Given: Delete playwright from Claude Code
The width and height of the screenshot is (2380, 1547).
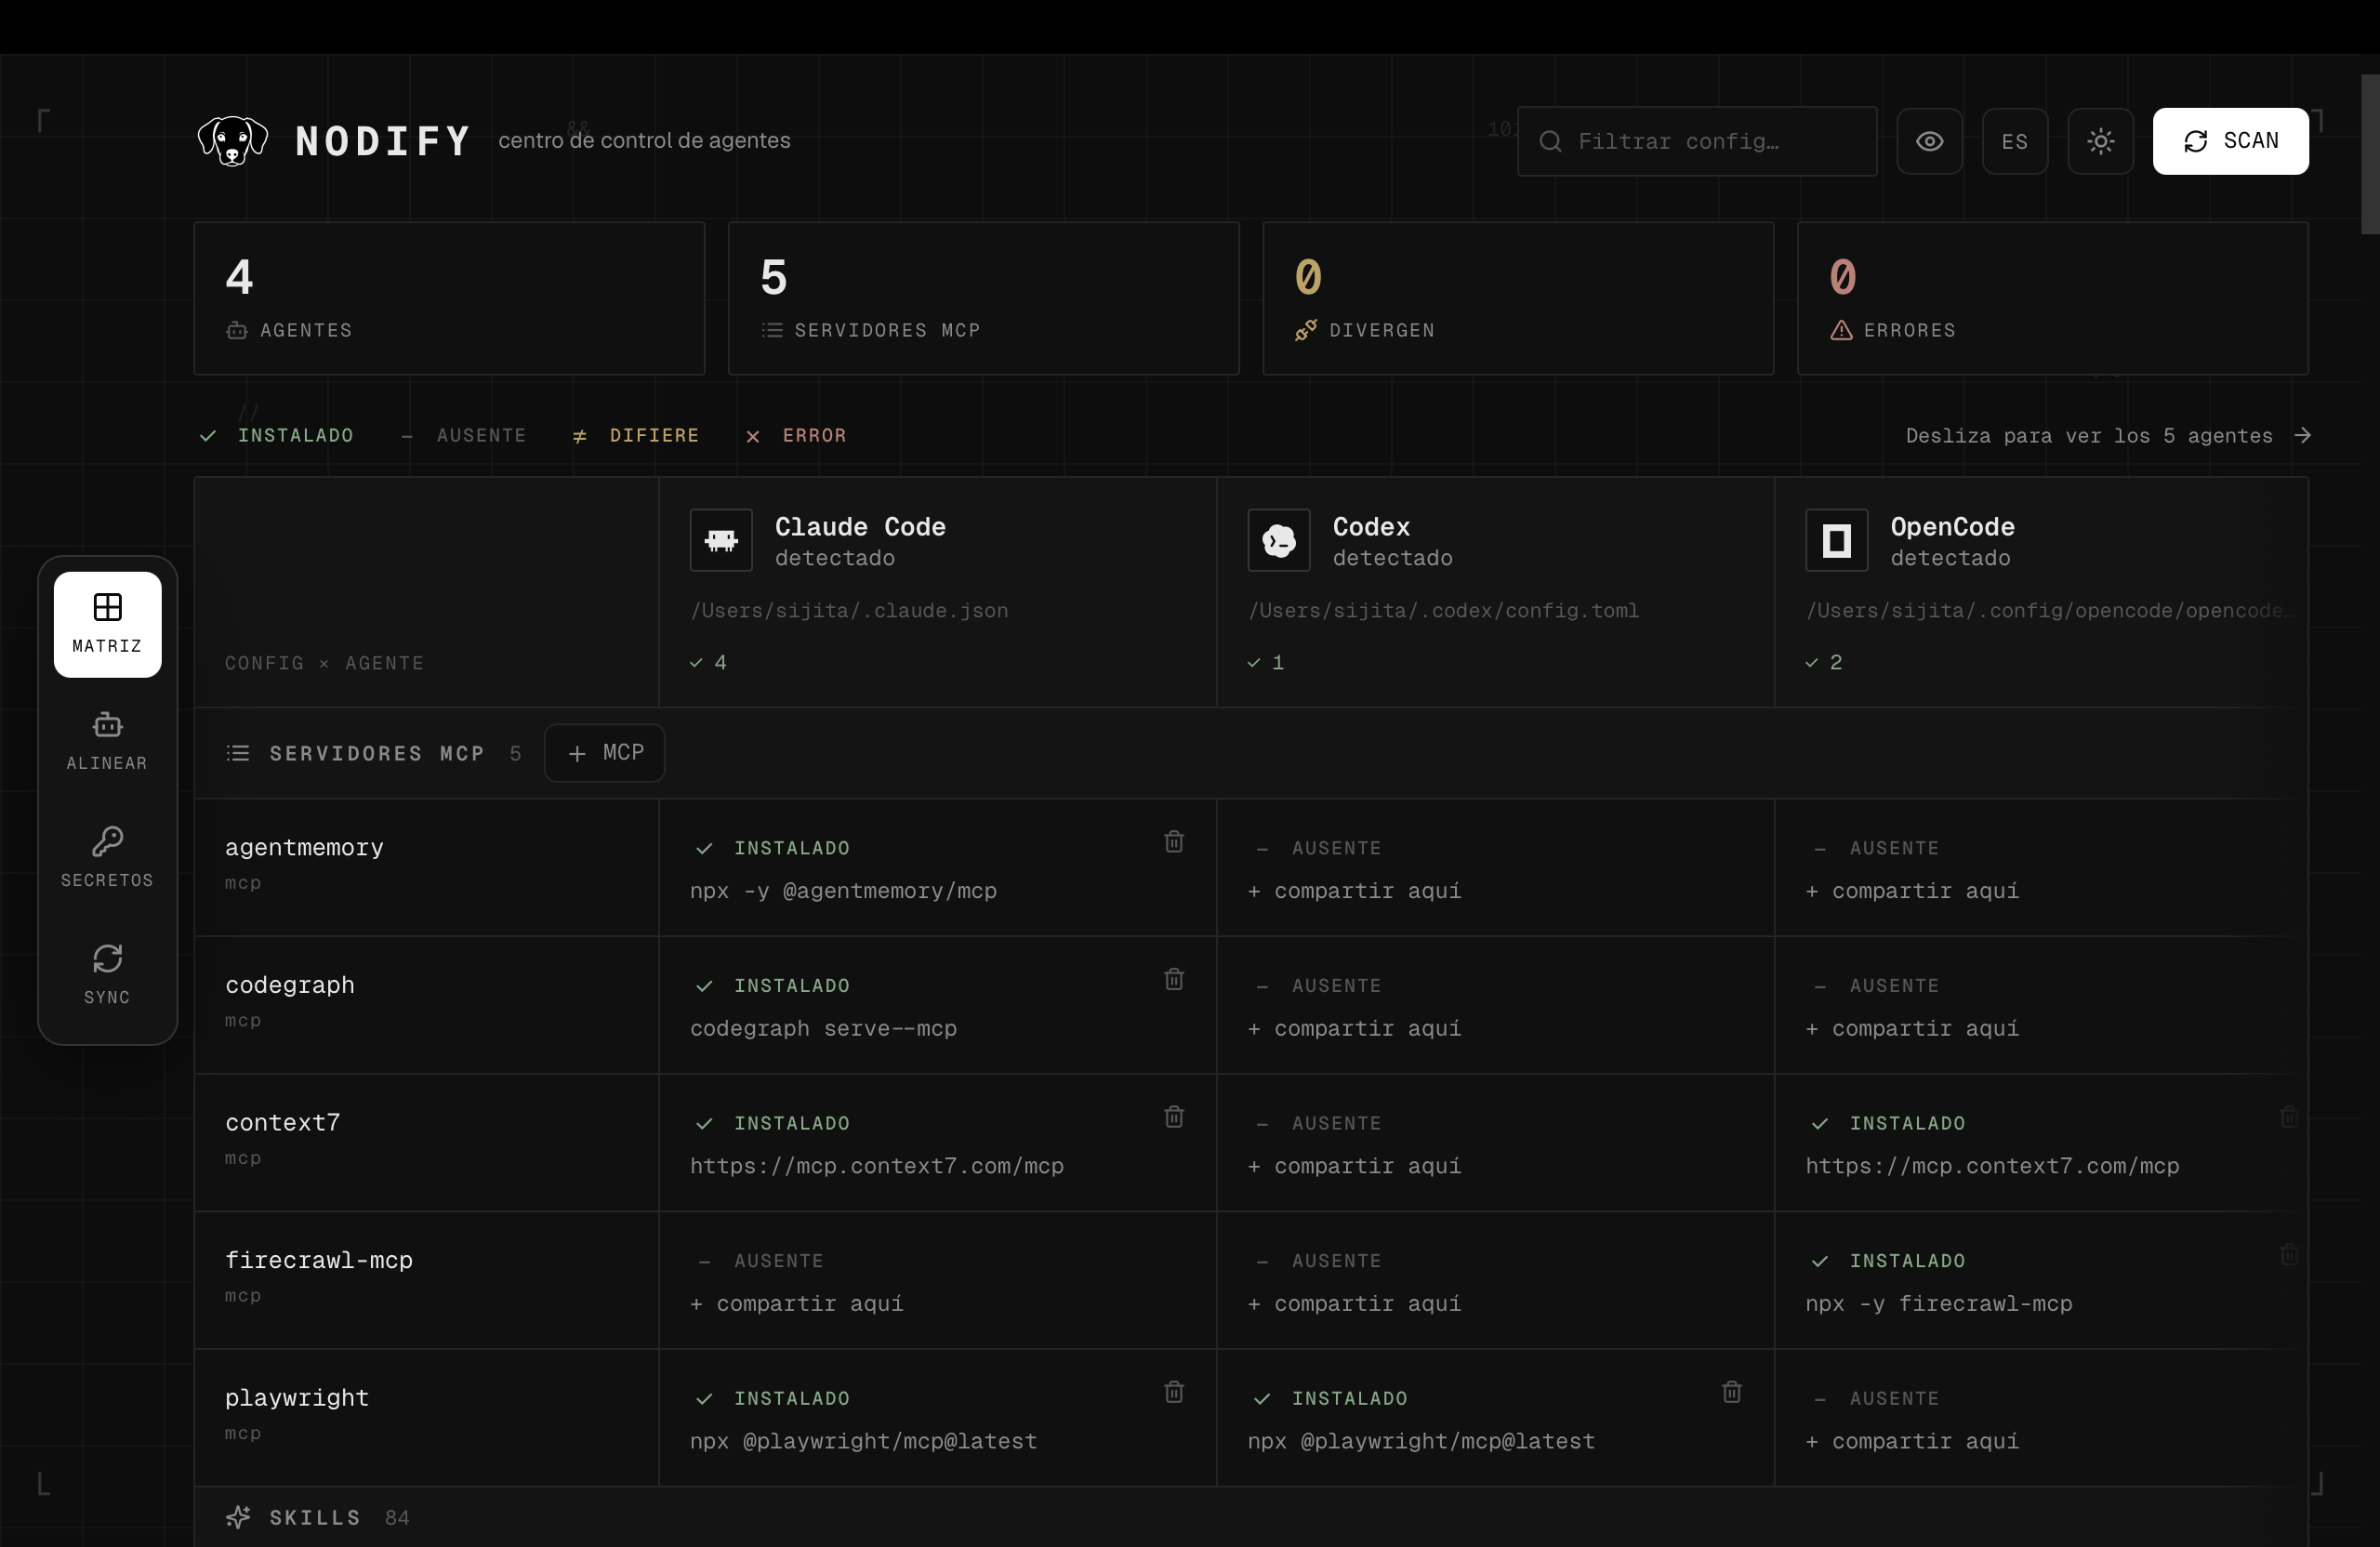Looking at the screenshot, I should 1174,1392.
